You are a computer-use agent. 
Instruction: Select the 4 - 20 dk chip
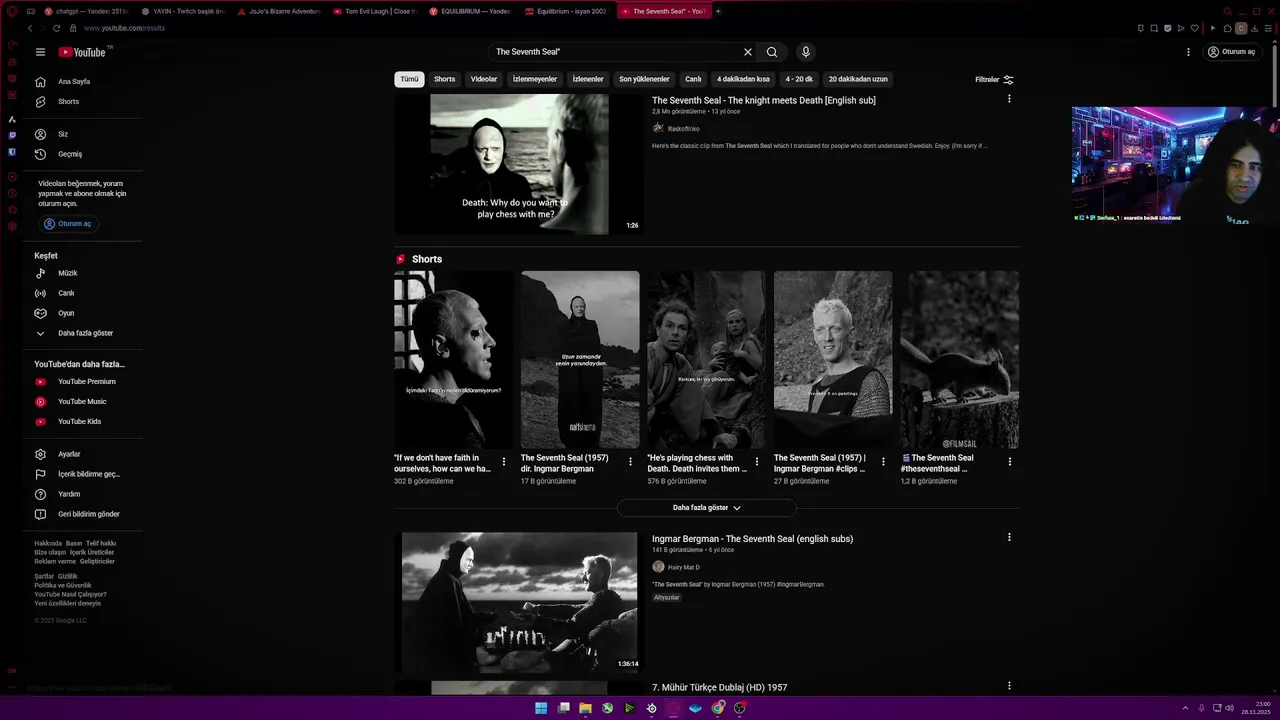click(x=799, y=79)
